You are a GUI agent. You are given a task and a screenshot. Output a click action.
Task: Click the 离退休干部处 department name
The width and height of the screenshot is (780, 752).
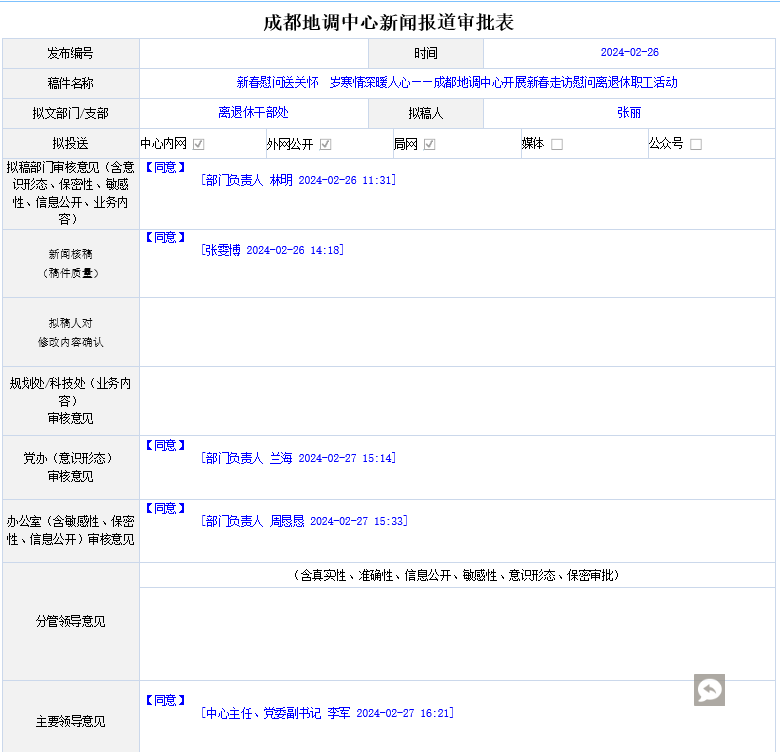[x=253, y=113]
